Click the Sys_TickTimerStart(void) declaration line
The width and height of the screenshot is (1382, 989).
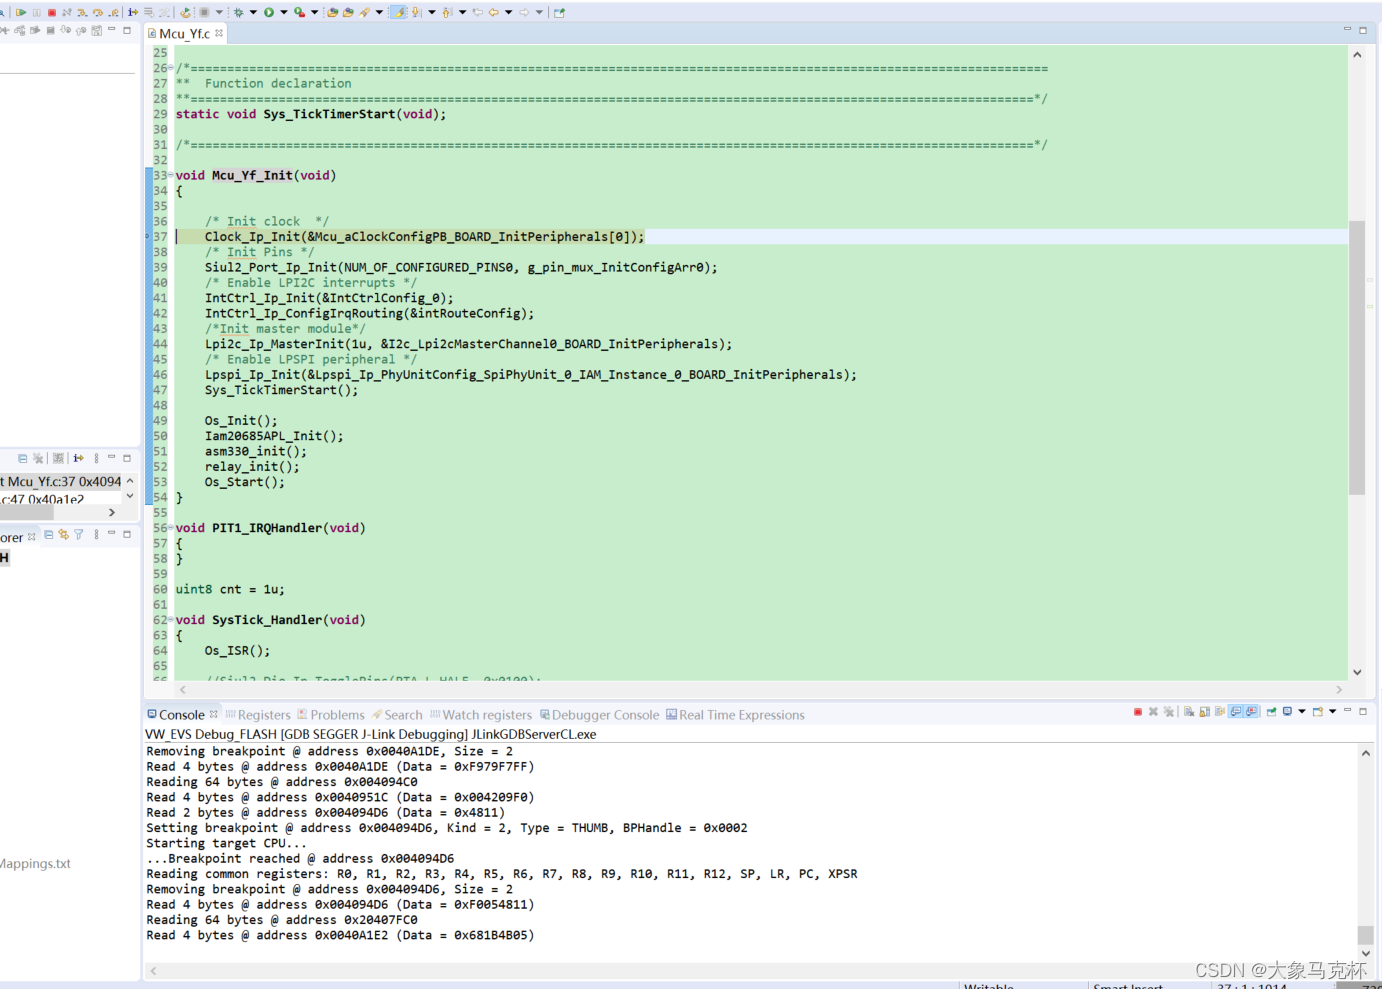click(x=311, y=114)
